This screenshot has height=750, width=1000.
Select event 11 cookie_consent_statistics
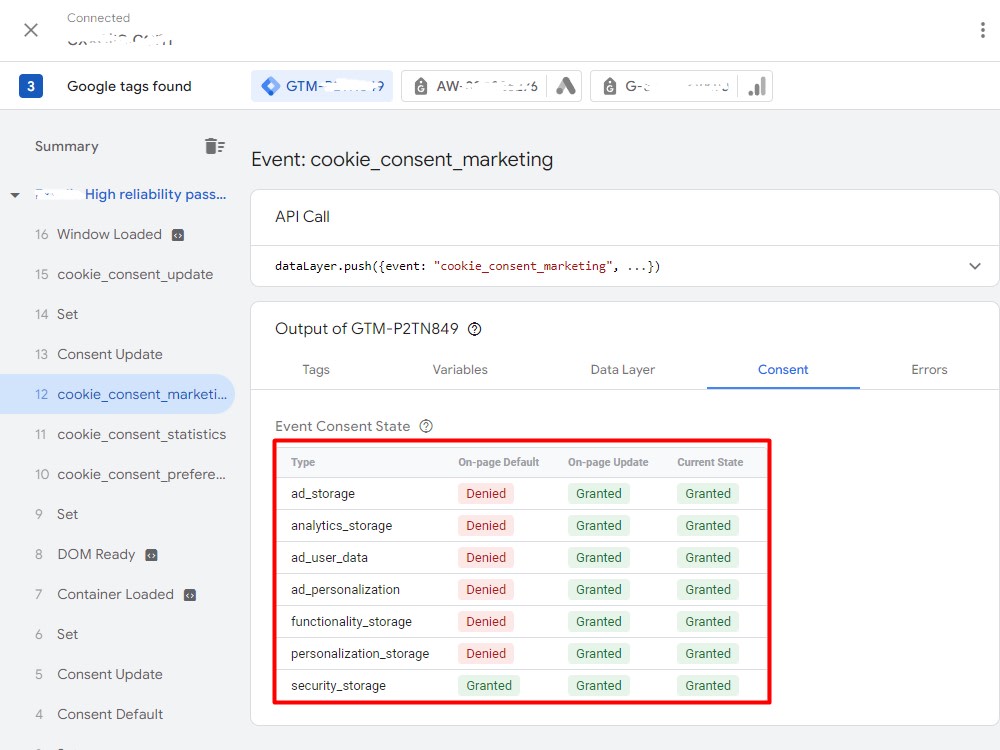point(131,434)
